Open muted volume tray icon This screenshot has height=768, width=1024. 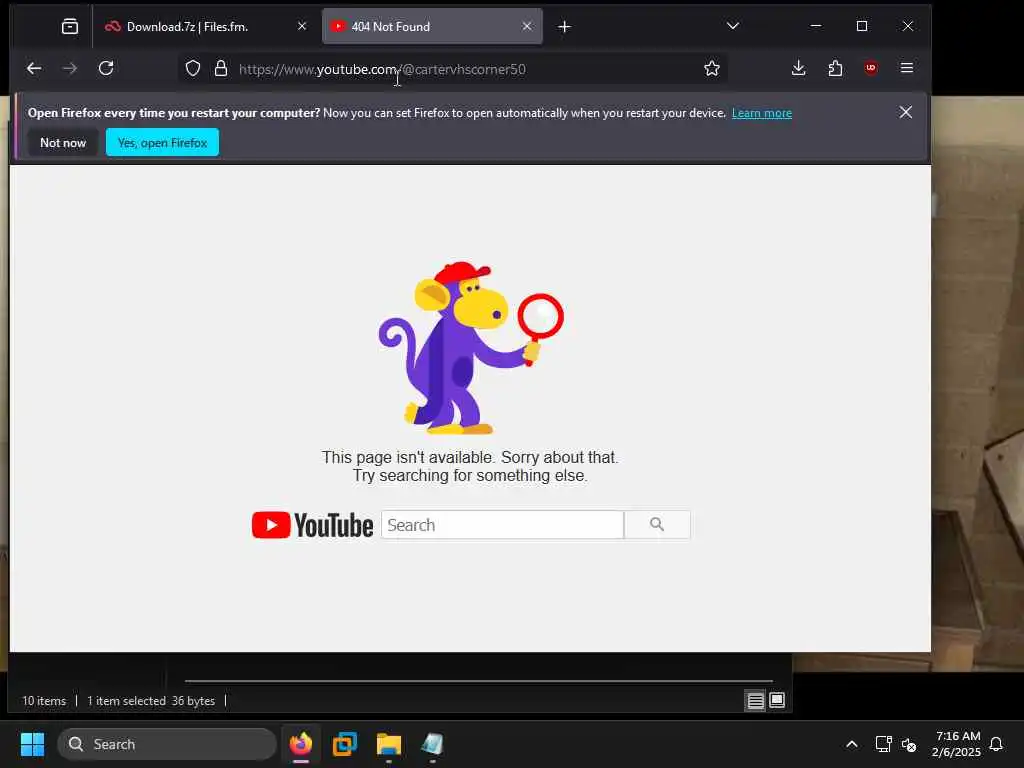909,744
